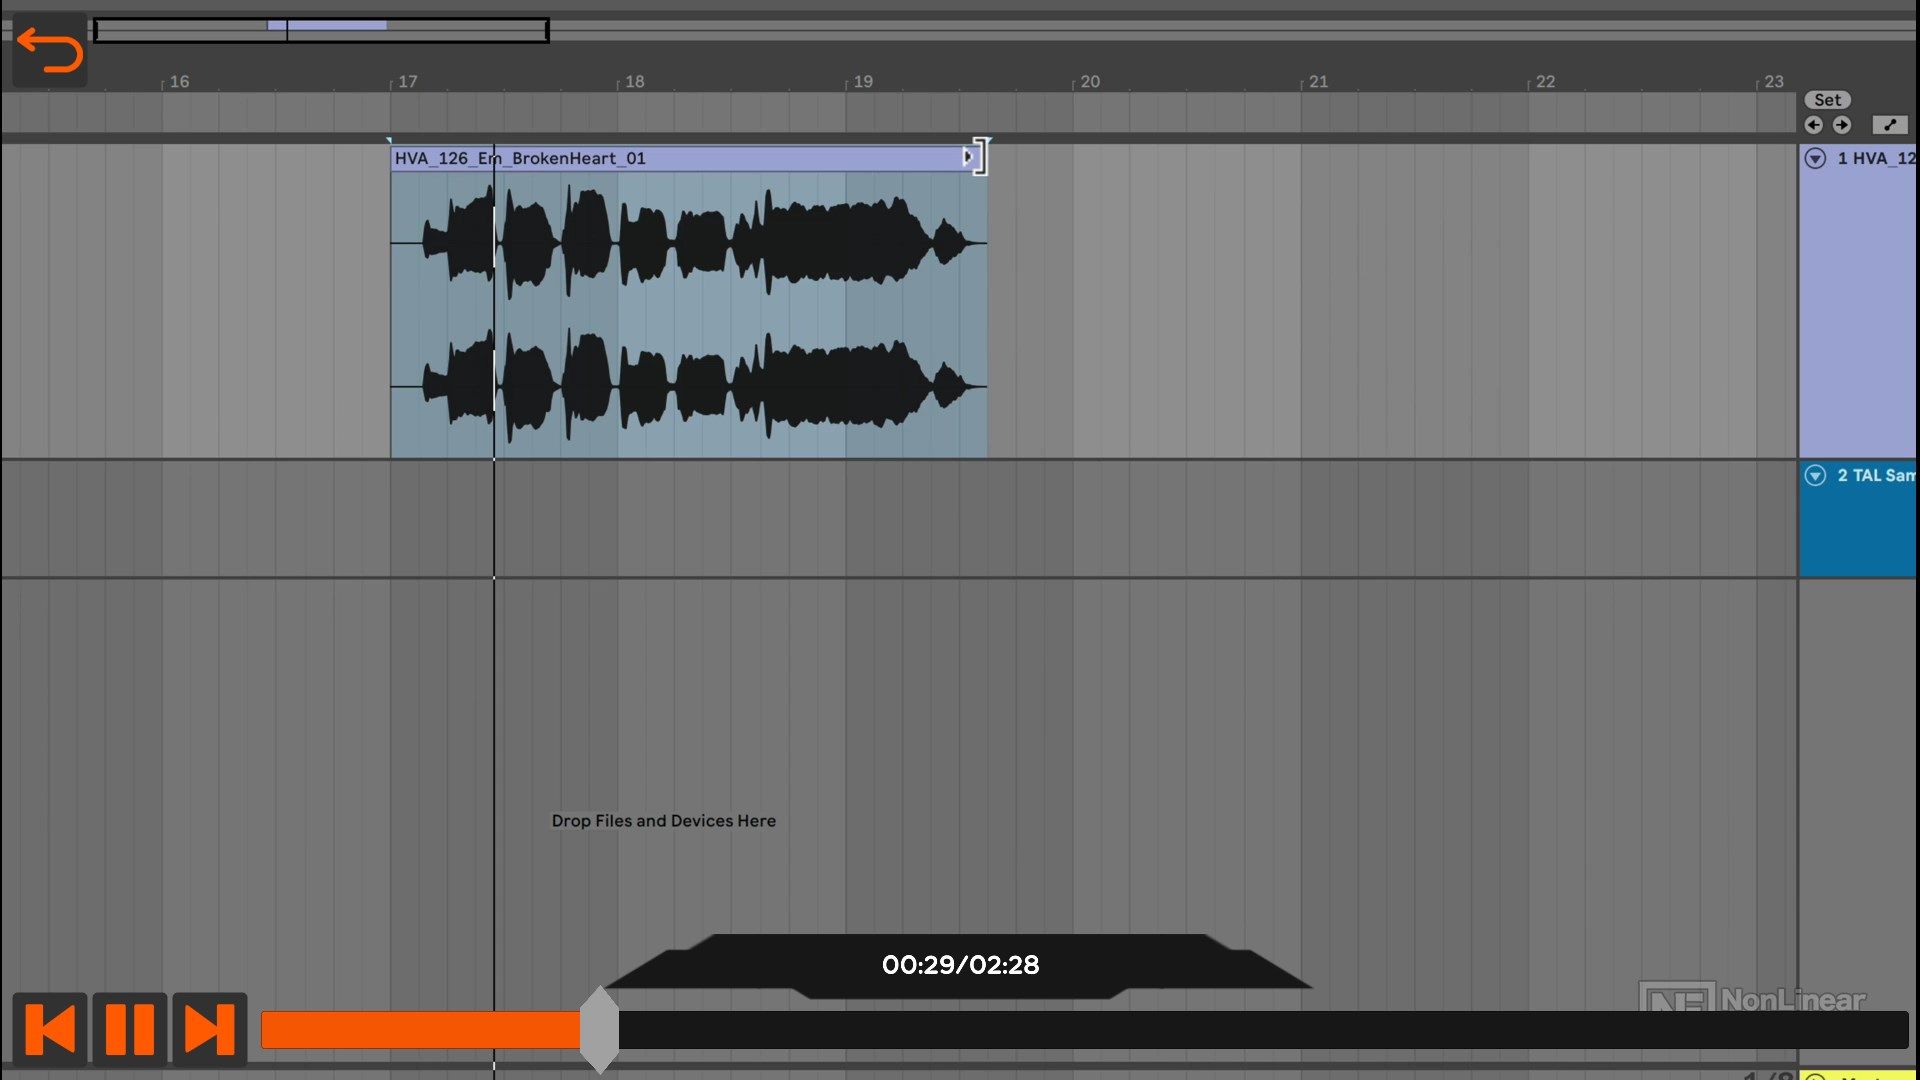
Task: Pause the video playback
Action: pyautogui.click(x=130, y=1029)
